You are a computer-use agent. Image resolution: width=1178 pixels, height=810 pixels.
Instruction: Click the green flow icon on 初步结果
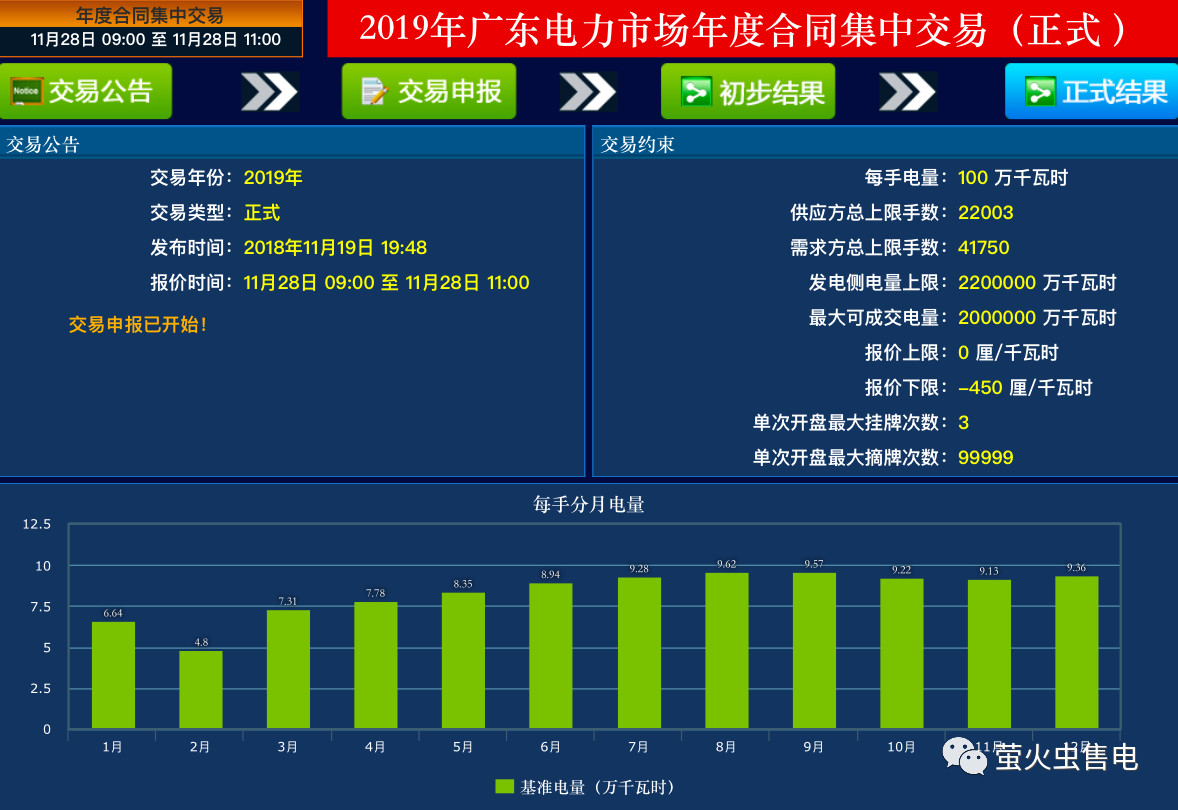click(x=695, y=92)
